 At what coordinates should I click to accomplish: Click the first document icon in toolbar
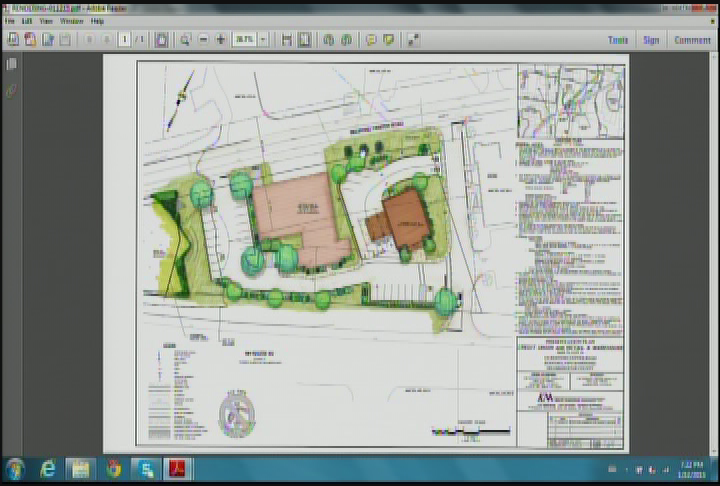point(13,40)
